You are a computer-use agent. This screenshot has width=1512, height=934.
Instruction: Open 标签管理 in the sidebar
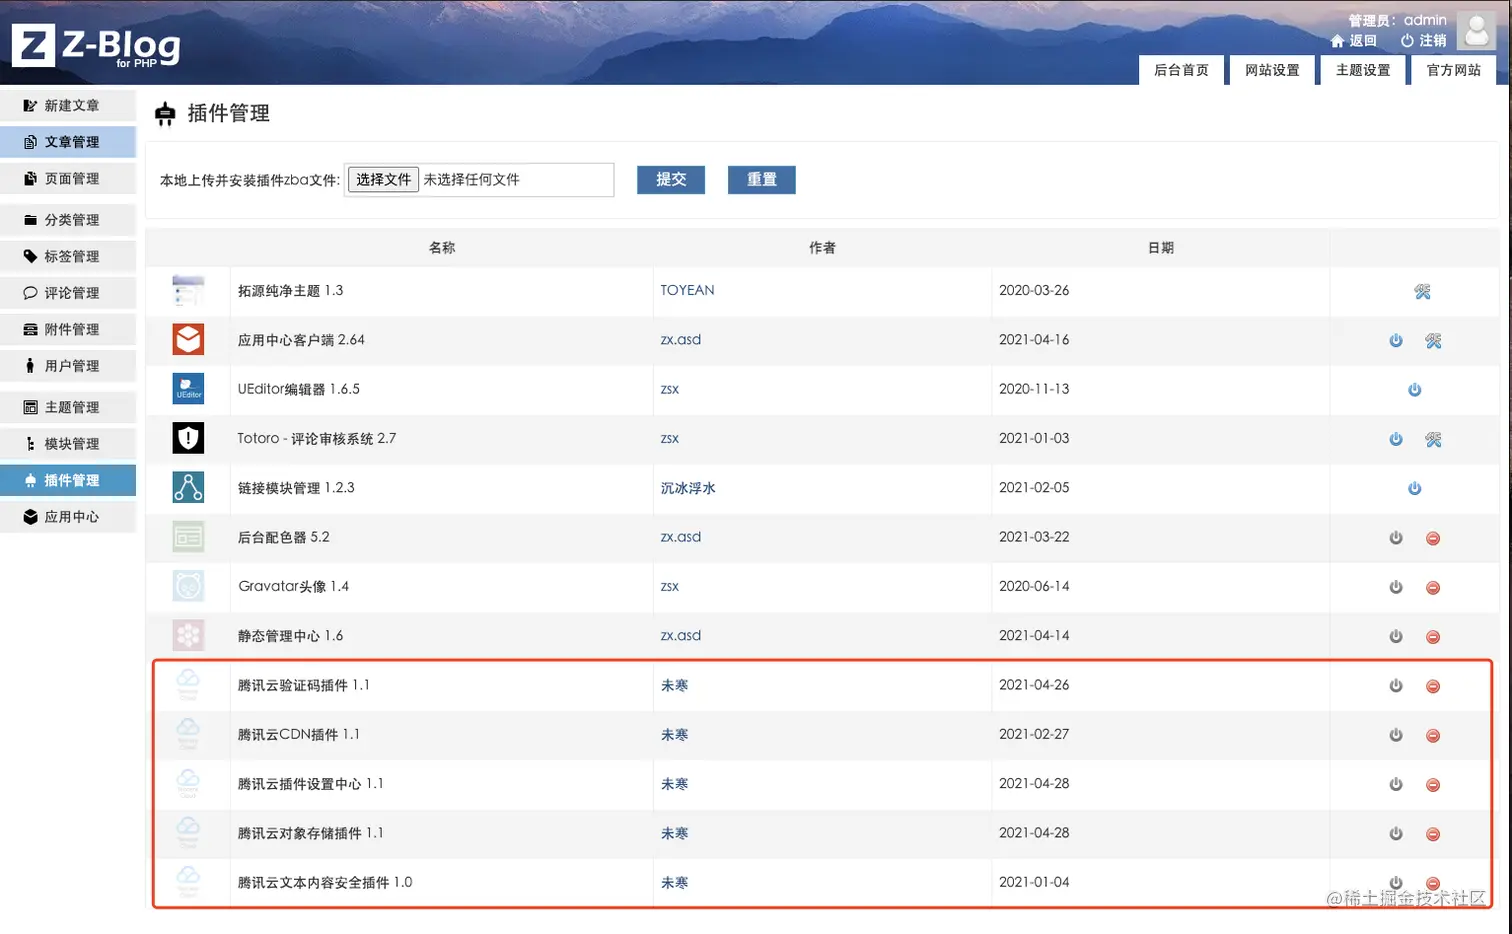click(68, 256)
